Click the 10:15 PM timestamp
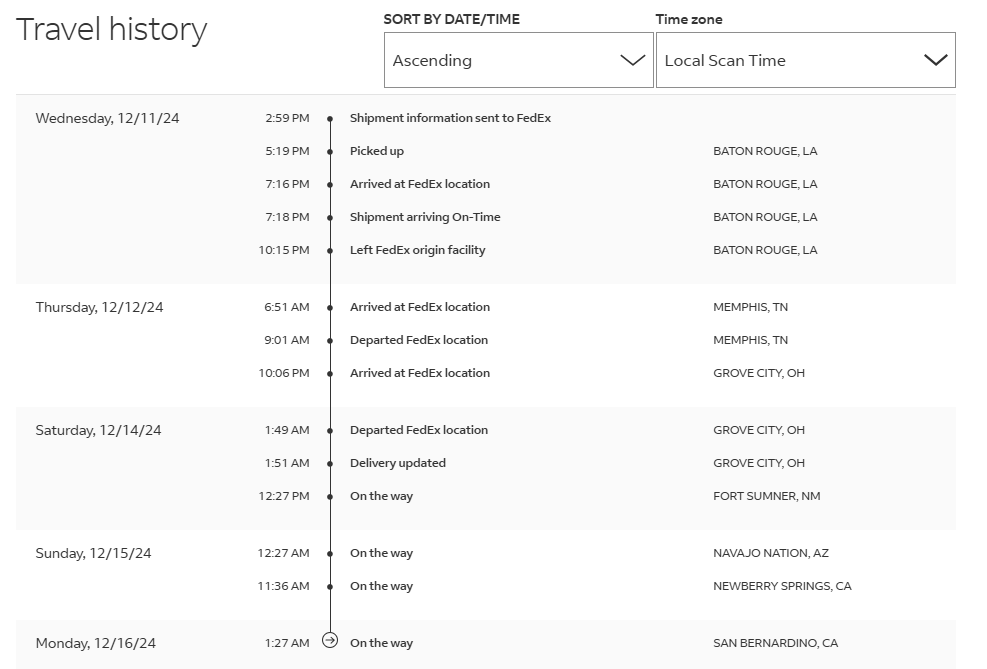The width and height of the screenshot is (987, 669). 284,250
